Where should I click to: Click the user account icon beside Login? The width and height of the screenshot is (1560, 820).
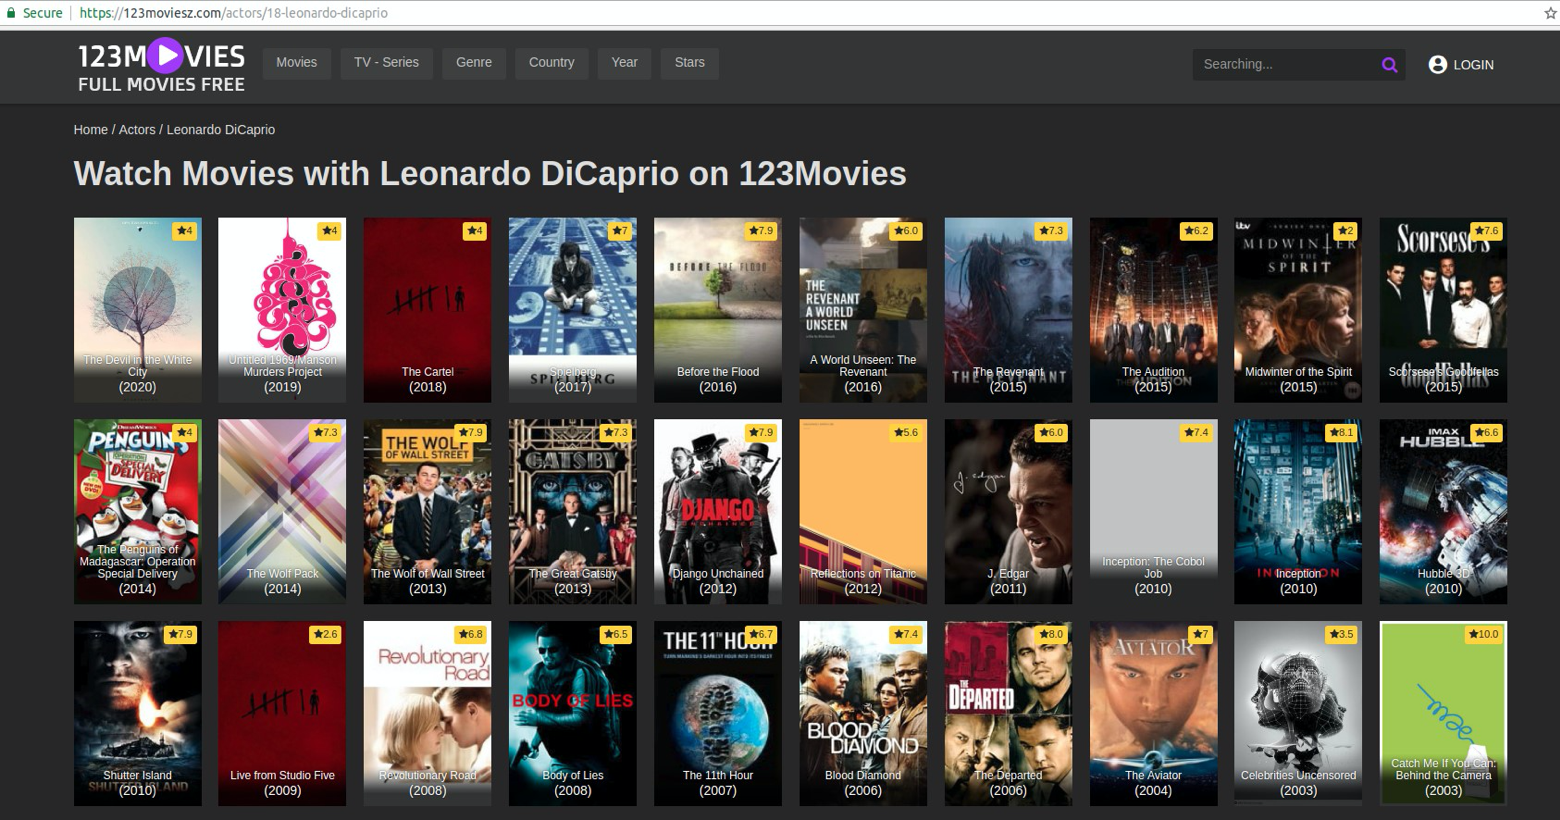coord(1437,65)
